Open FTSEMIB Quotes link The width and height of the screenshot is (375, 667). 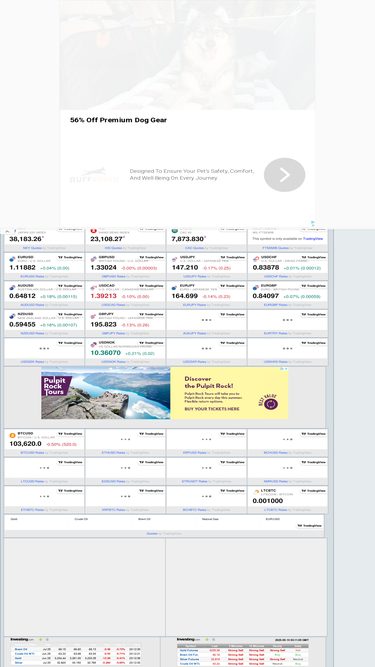[276, 248]
